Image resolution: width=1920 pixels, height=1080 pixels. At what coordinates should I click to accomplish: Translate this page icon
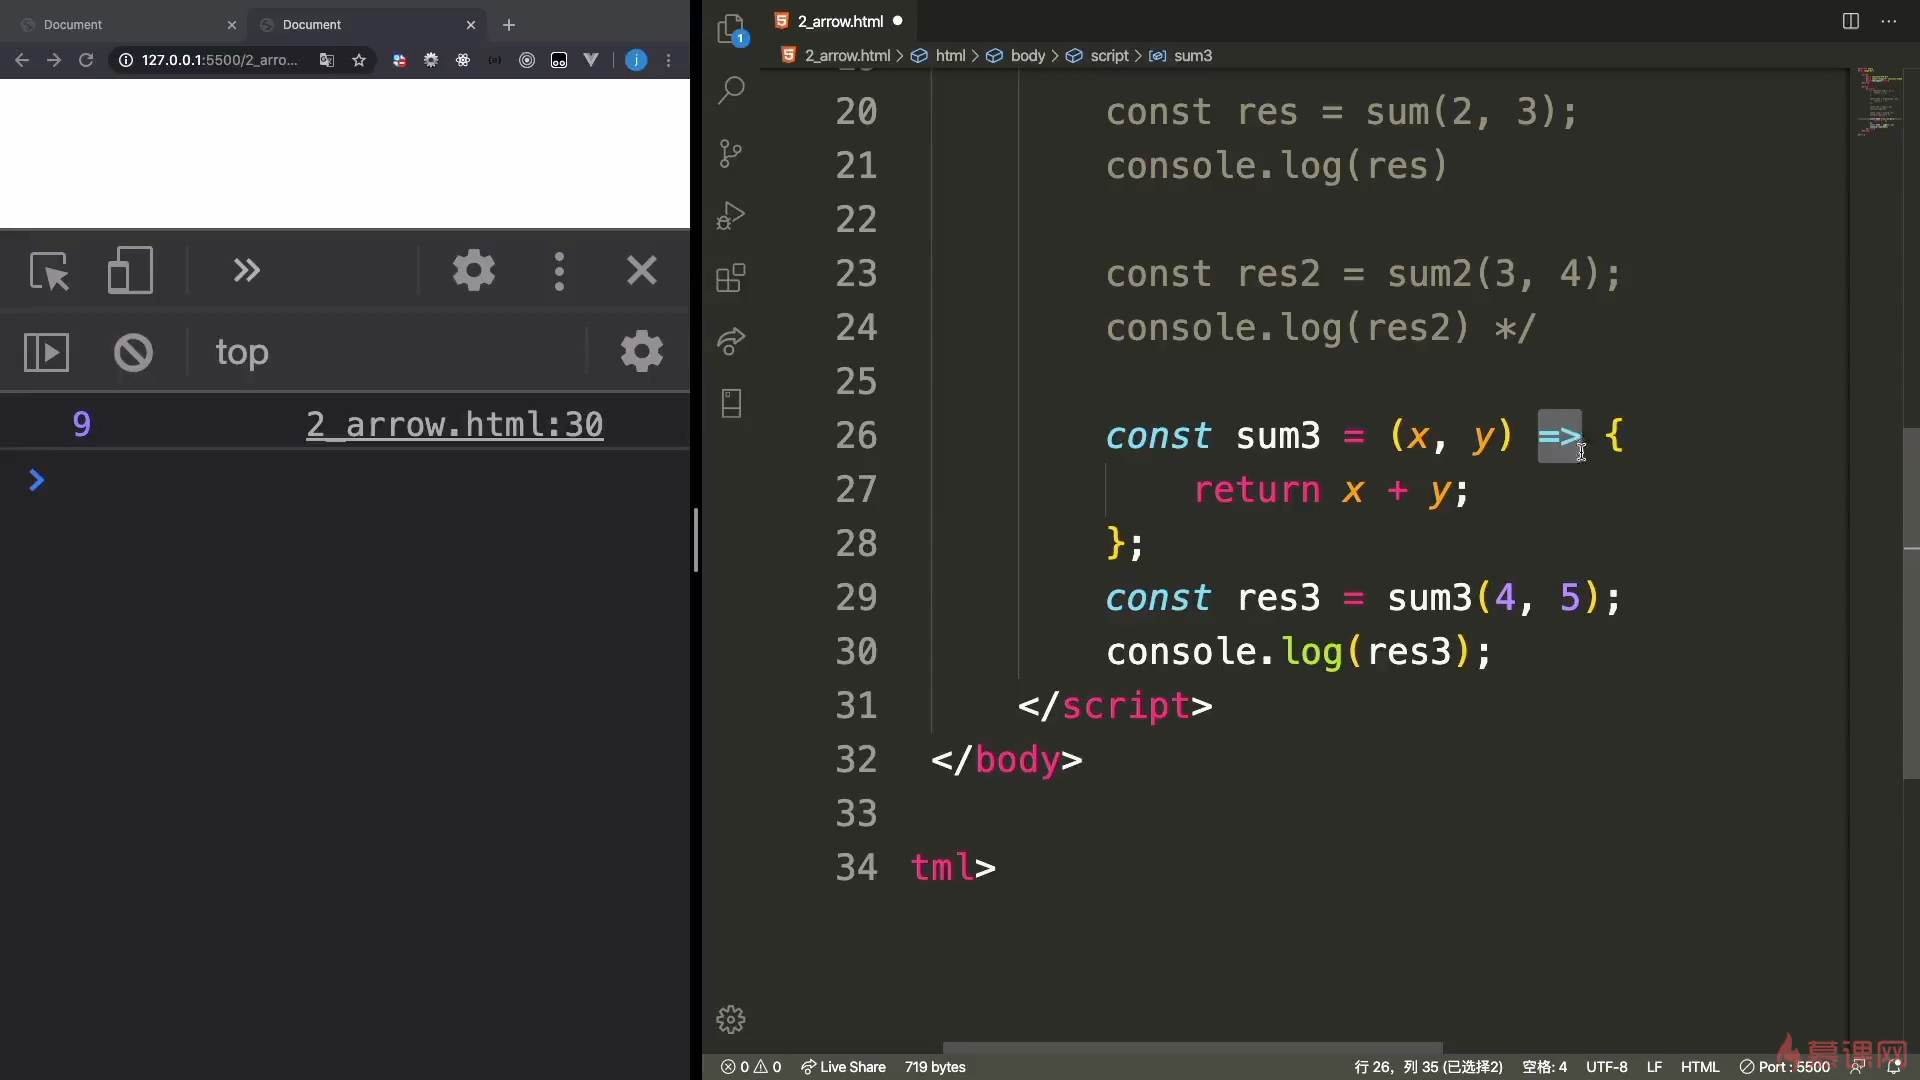click(327, 60)
